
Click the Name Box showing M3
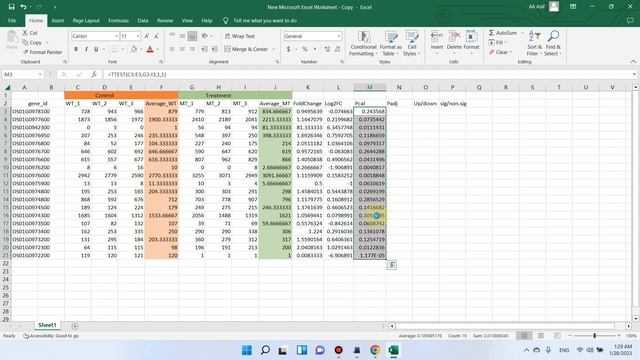[x=23, y=74]
